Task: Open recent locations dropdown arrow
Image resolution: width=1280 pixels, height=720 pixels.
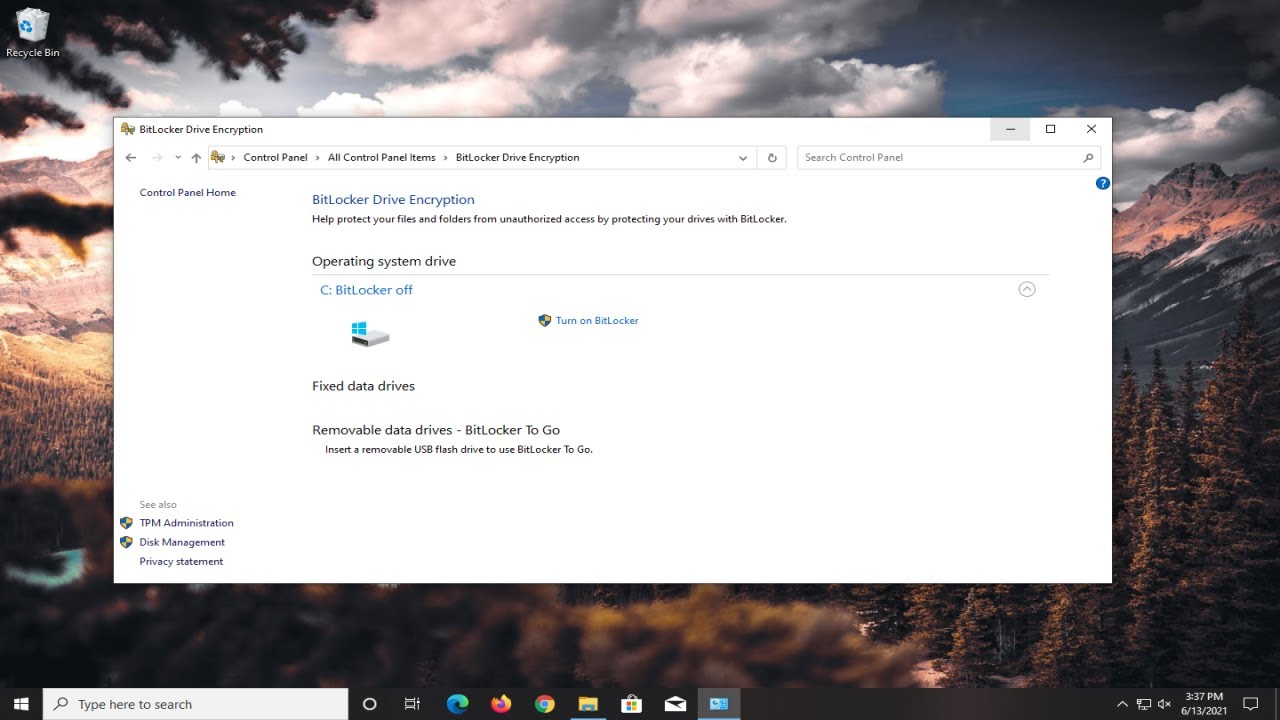Action: 178,158
